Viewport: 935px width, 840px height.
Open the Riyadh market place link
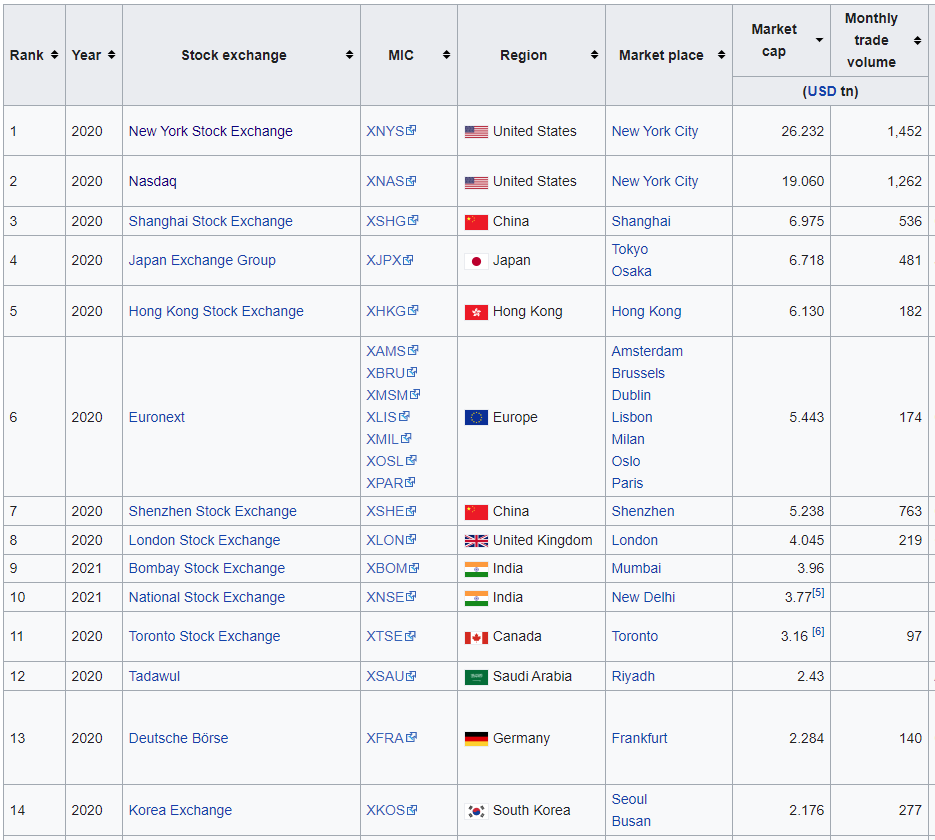click(x=633, y=676)
